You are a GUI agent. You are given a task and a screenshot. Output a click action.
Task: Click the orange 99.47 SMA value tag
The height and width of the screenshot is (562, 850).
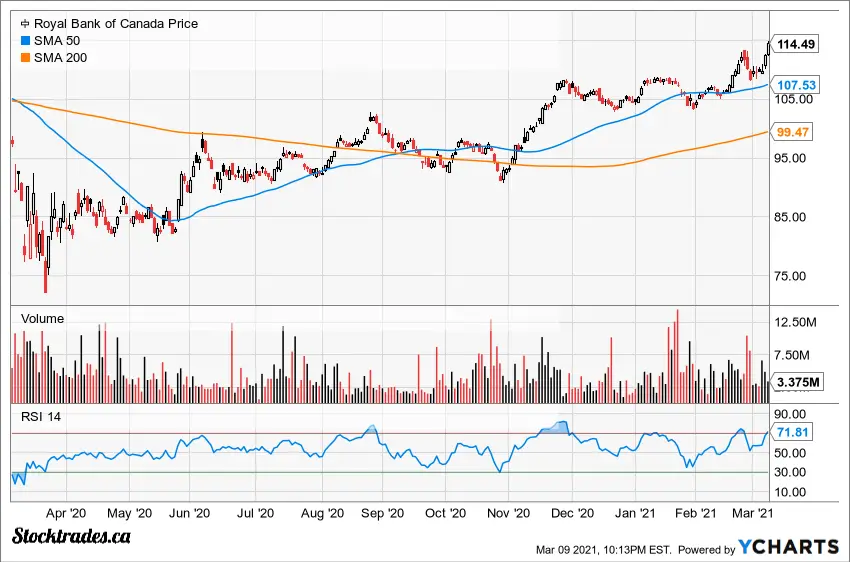795,132
